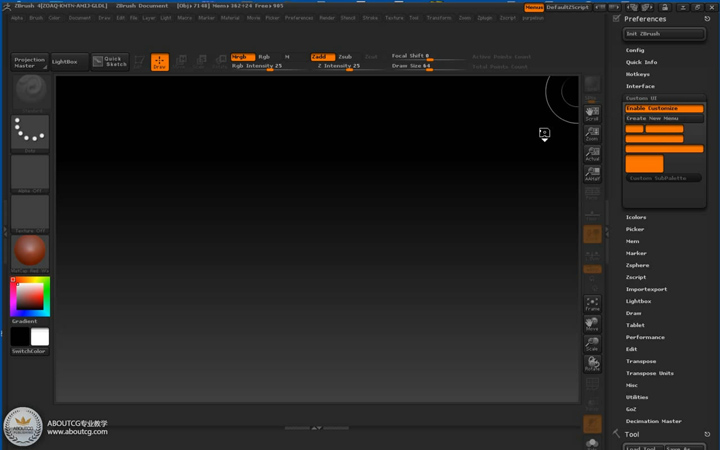Click the Zoom canvas icon
The height and width of the screenshot is (450, 720).
pos(592,134)
